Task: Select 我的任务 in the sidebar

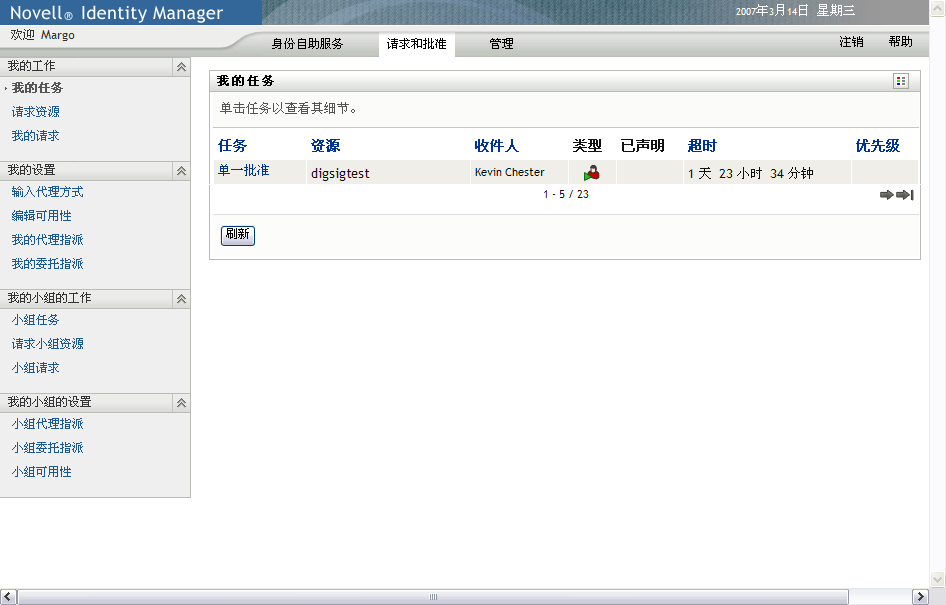Action: click(x=37, y=87)
